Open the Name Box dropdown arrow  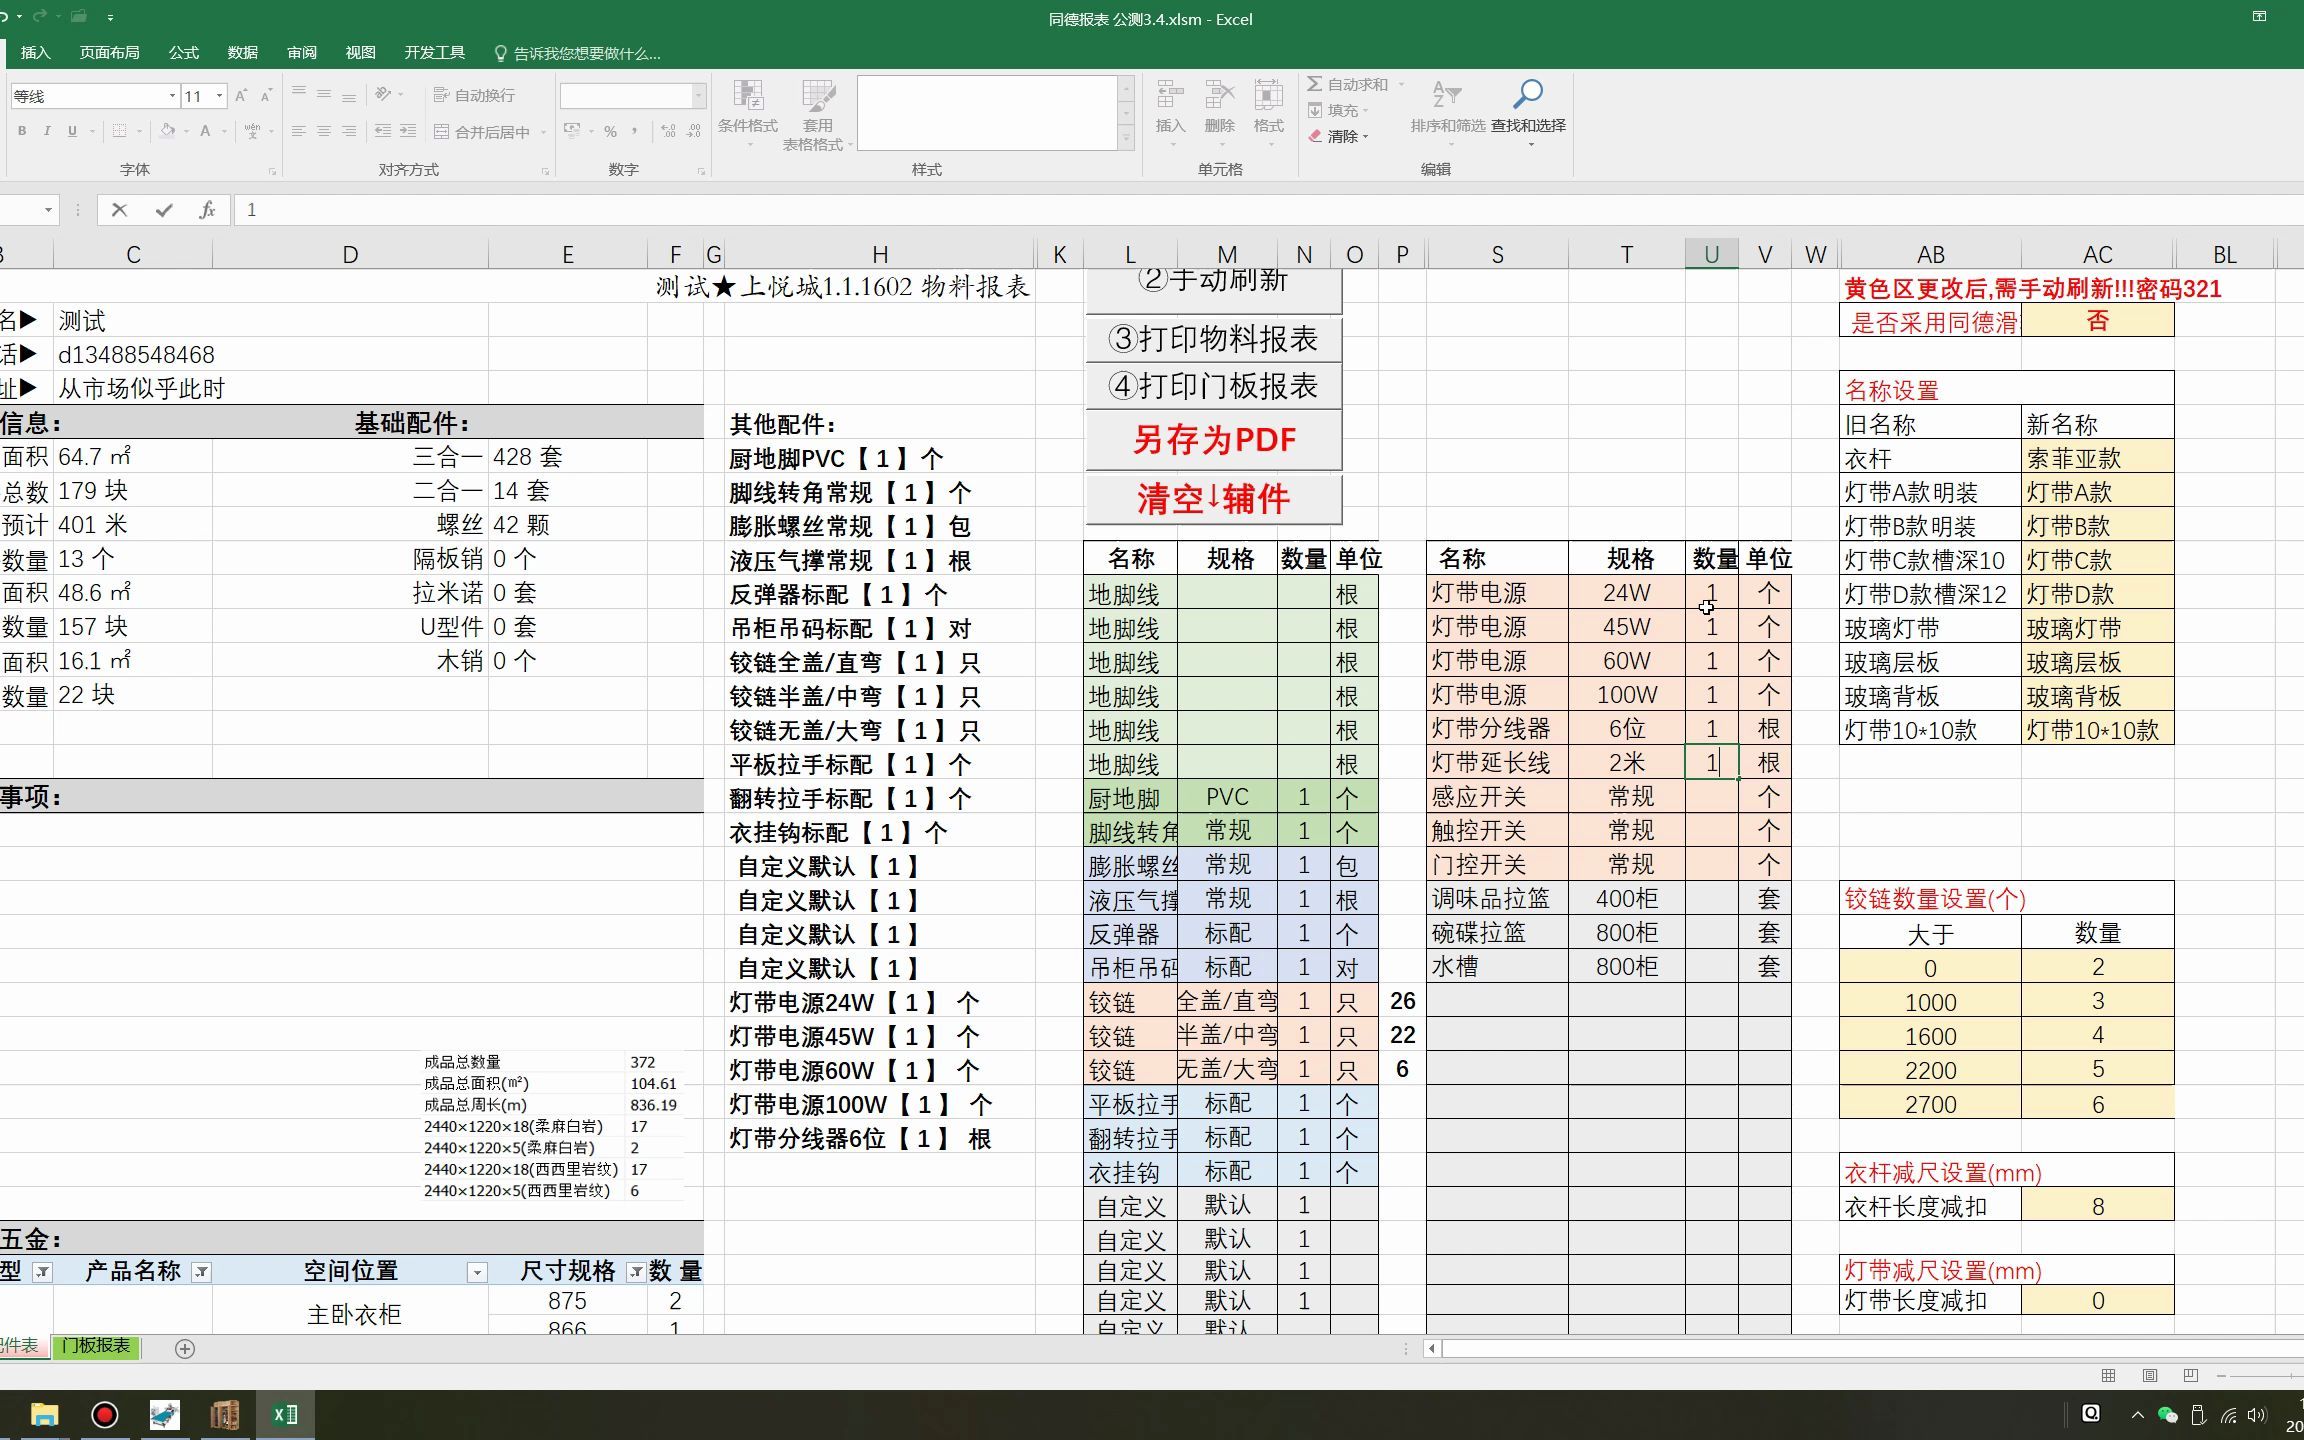pos(47,210)
